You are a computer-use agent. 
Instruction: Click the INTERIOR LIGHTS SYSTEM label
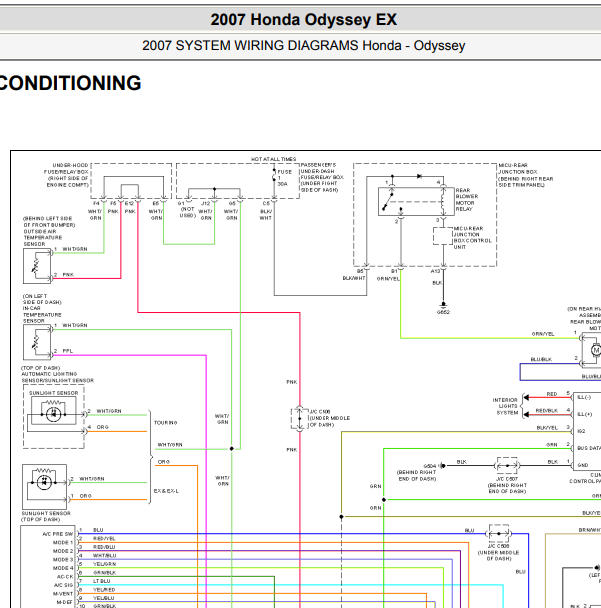click(505, 406)
